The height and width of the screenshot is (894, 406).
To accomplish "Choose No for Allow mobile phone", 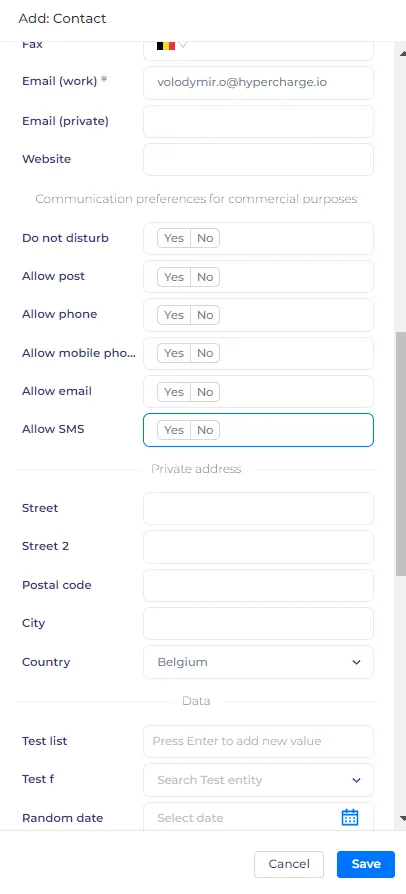I will click(205, 353).
